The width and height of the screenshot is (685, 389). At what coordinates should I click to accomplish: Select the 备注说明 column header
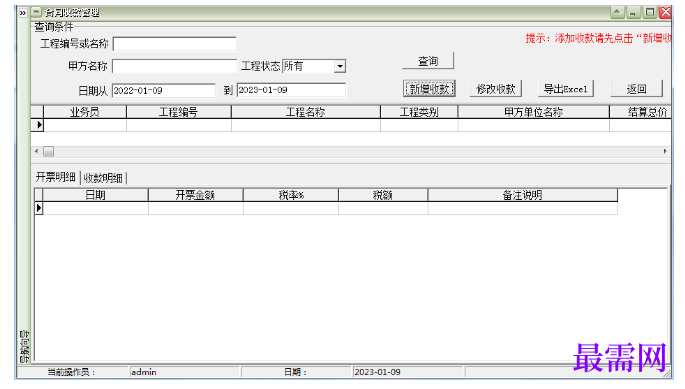(522, 195)
